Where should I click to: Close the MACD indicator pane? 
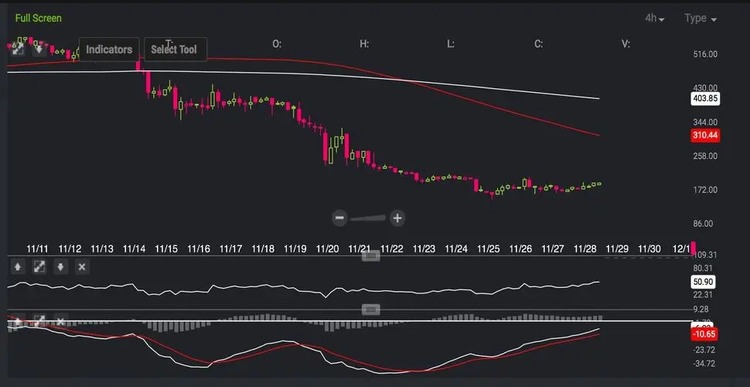[x=60, y=321]
